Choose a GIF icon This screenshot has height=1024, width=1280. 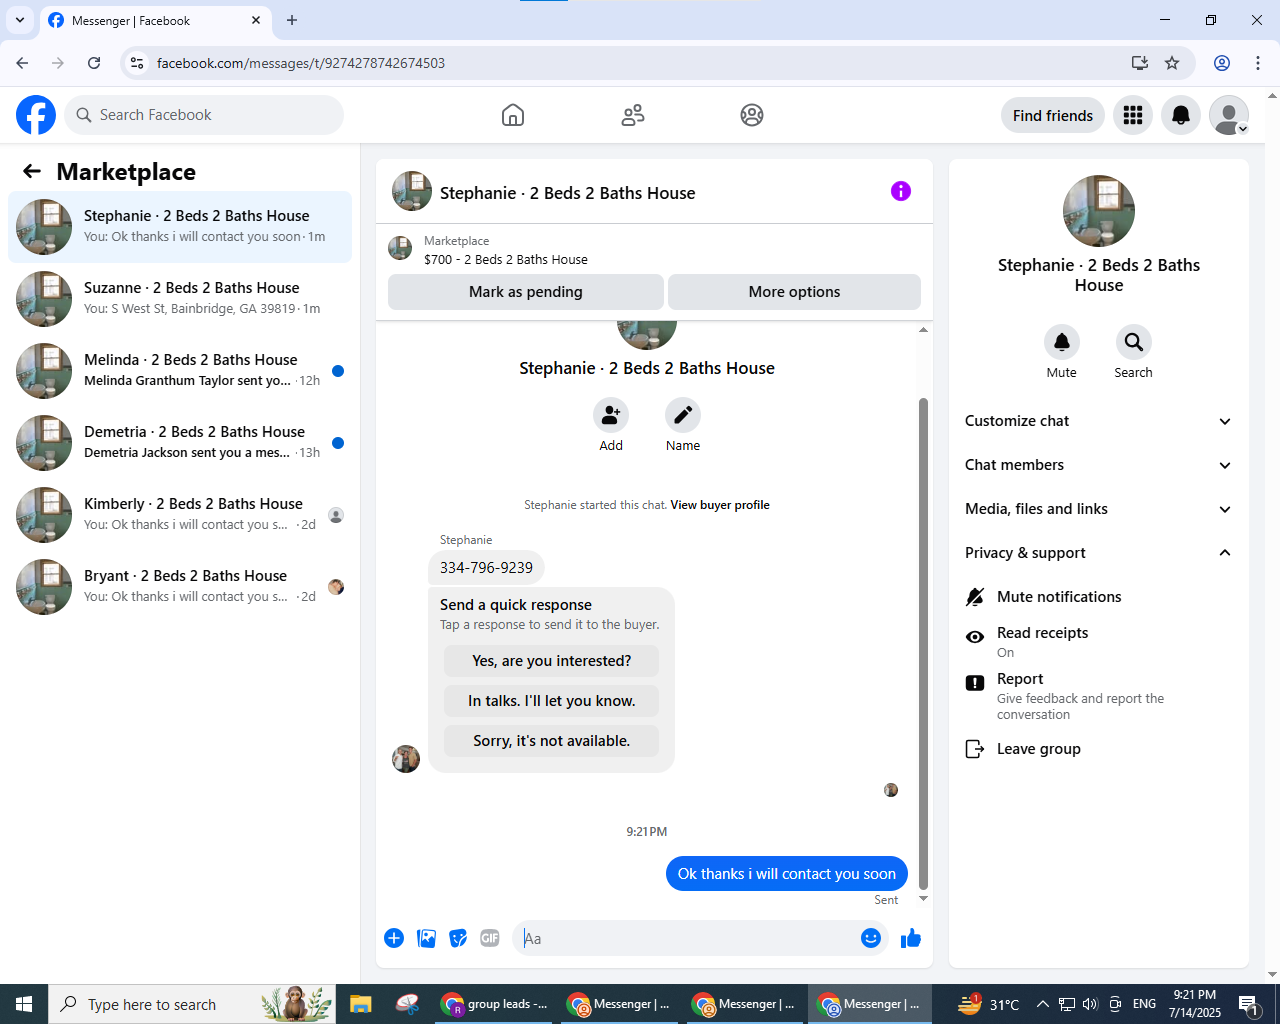coord(490,938)
